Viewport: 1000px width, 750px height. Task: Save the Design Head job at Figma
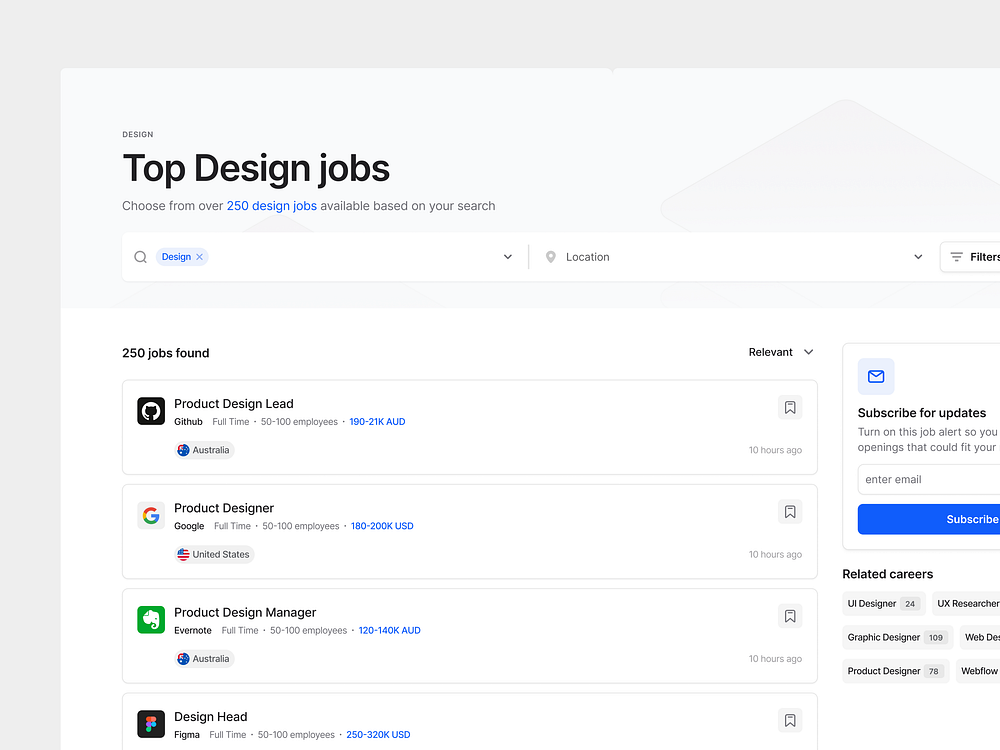point(790,720)
